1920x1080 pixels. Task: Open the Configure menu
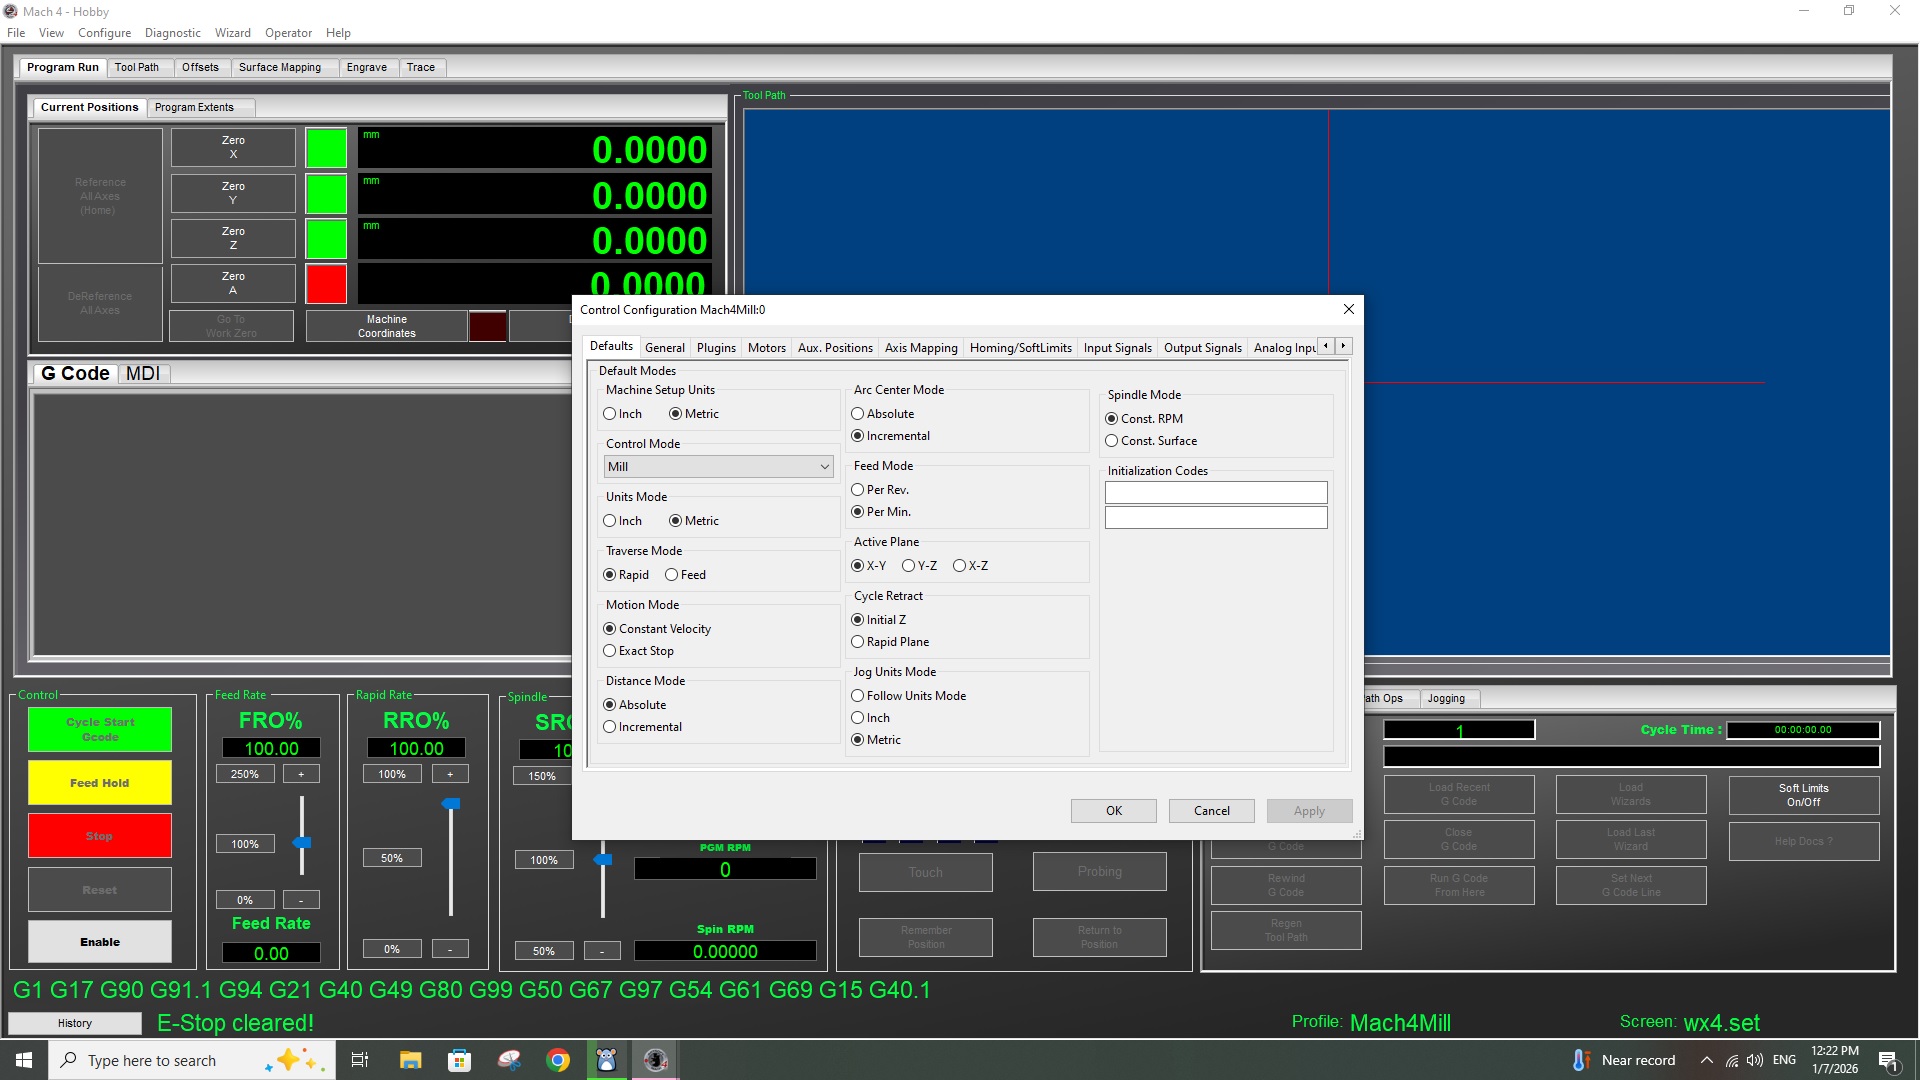[x=104, y=33]
